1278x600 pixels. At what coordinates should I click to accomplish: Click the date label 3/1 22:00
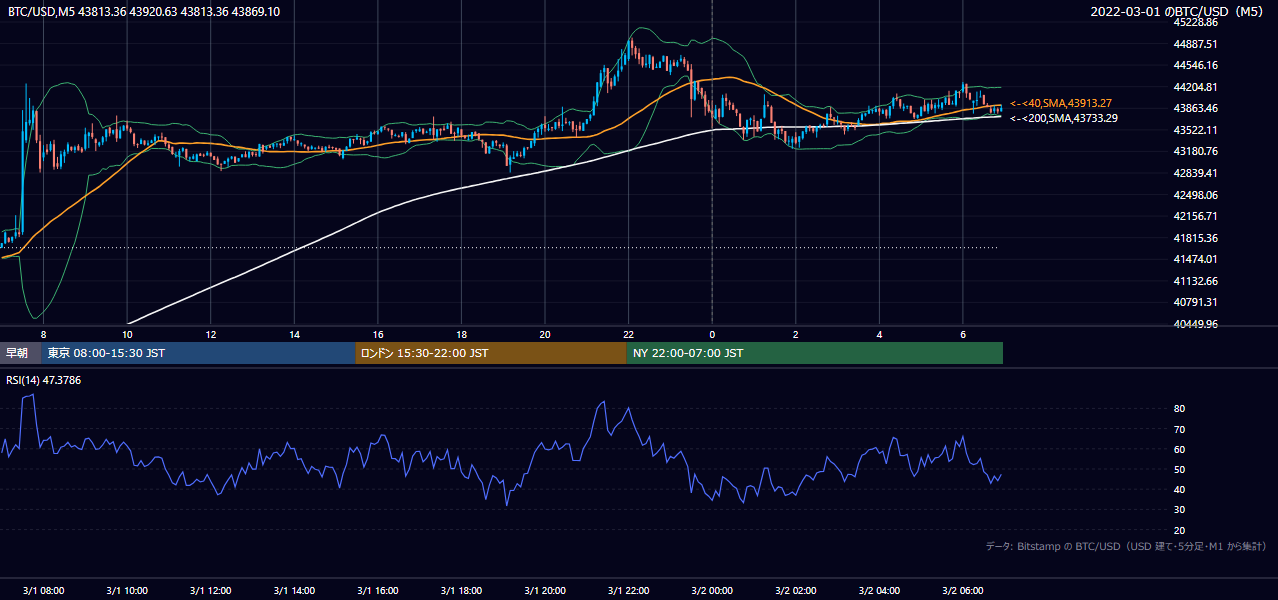[x=628, y=591]
